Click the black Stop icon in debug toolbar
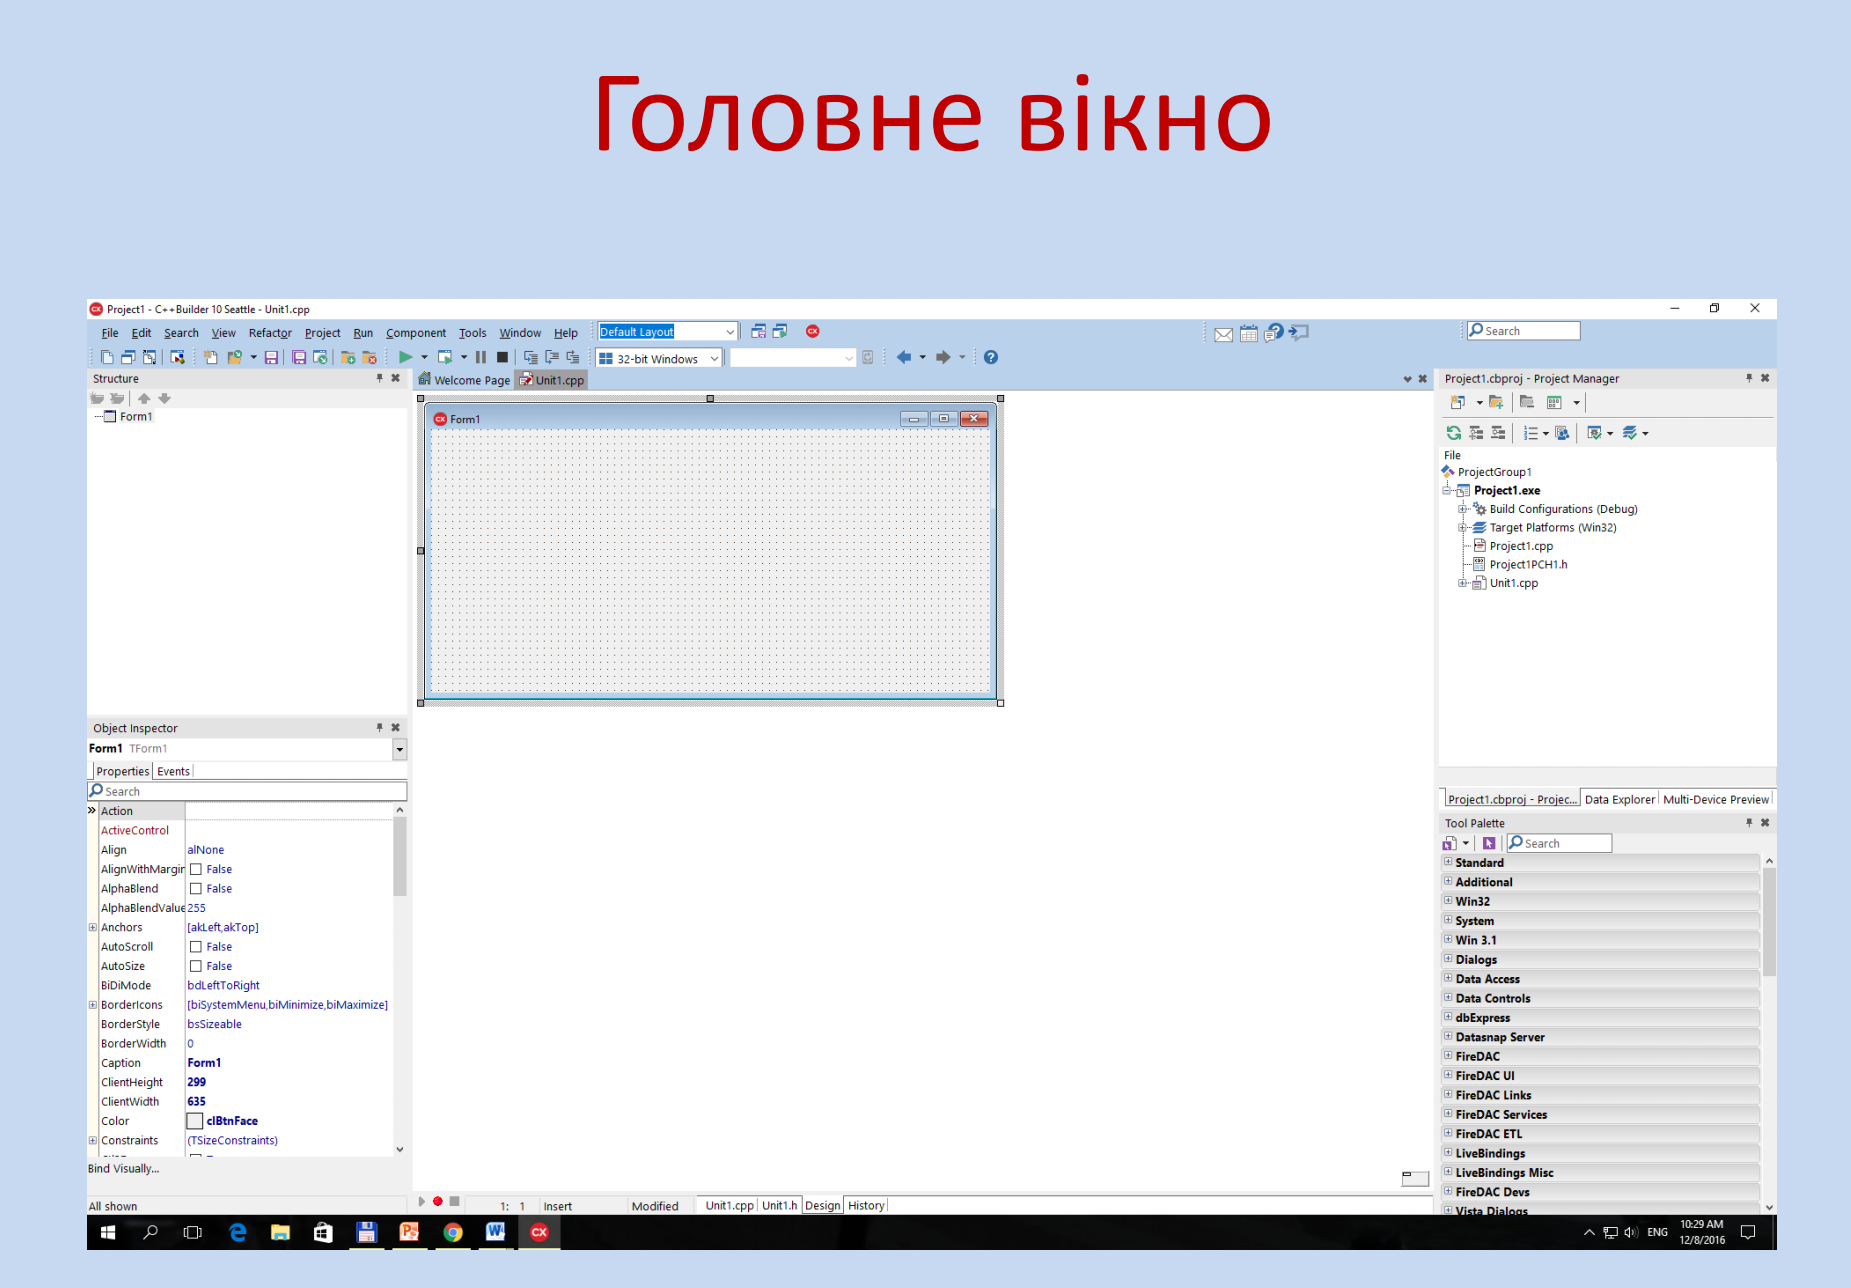Viewport: 1851px width, 1288px height. click(x=502, y=357)
